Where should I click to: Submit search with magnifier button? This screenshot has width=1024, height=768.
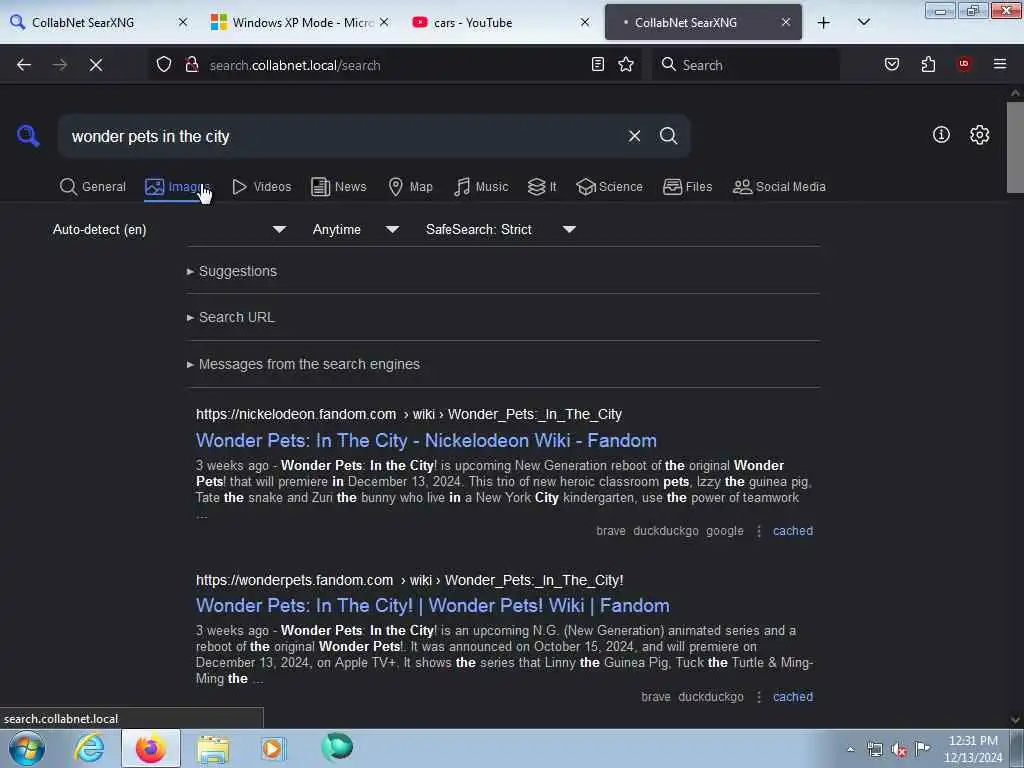[x=668, y=136]
